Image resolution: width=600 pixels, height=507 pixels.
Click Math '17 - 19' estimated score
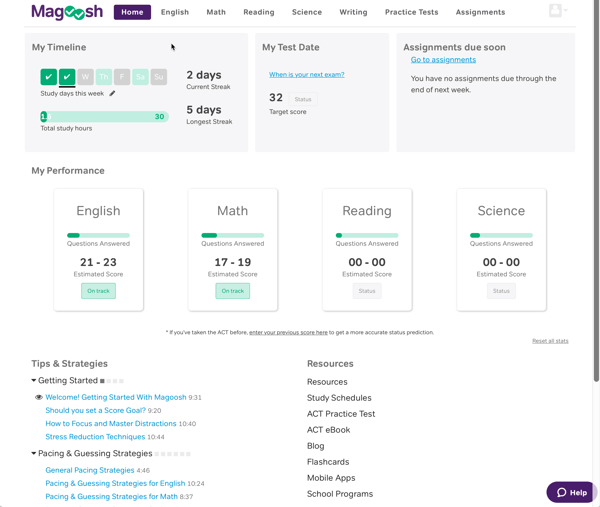point(233,262)
